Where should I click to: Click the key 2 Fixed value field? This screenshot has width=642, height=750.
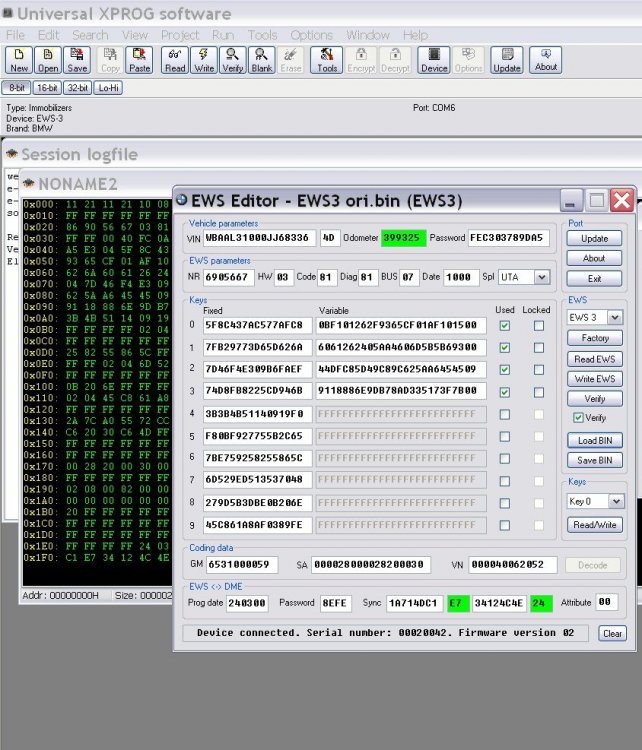click(257, 369)
